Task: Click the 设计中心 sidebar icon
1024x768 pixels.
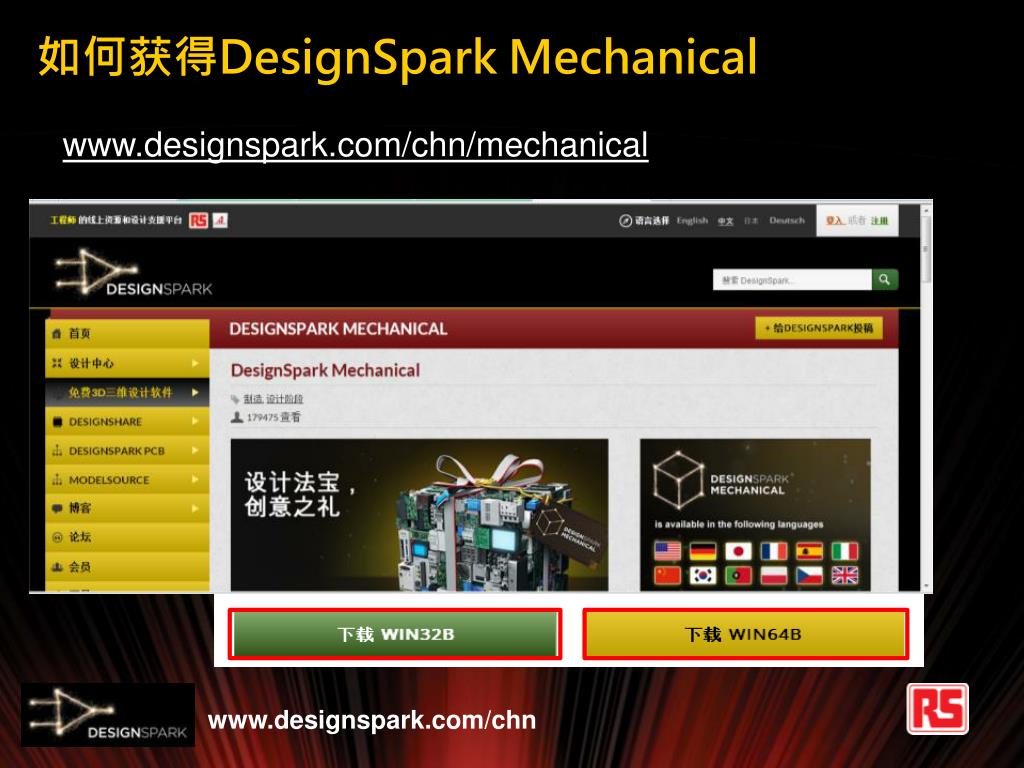Action: point(57,363)
